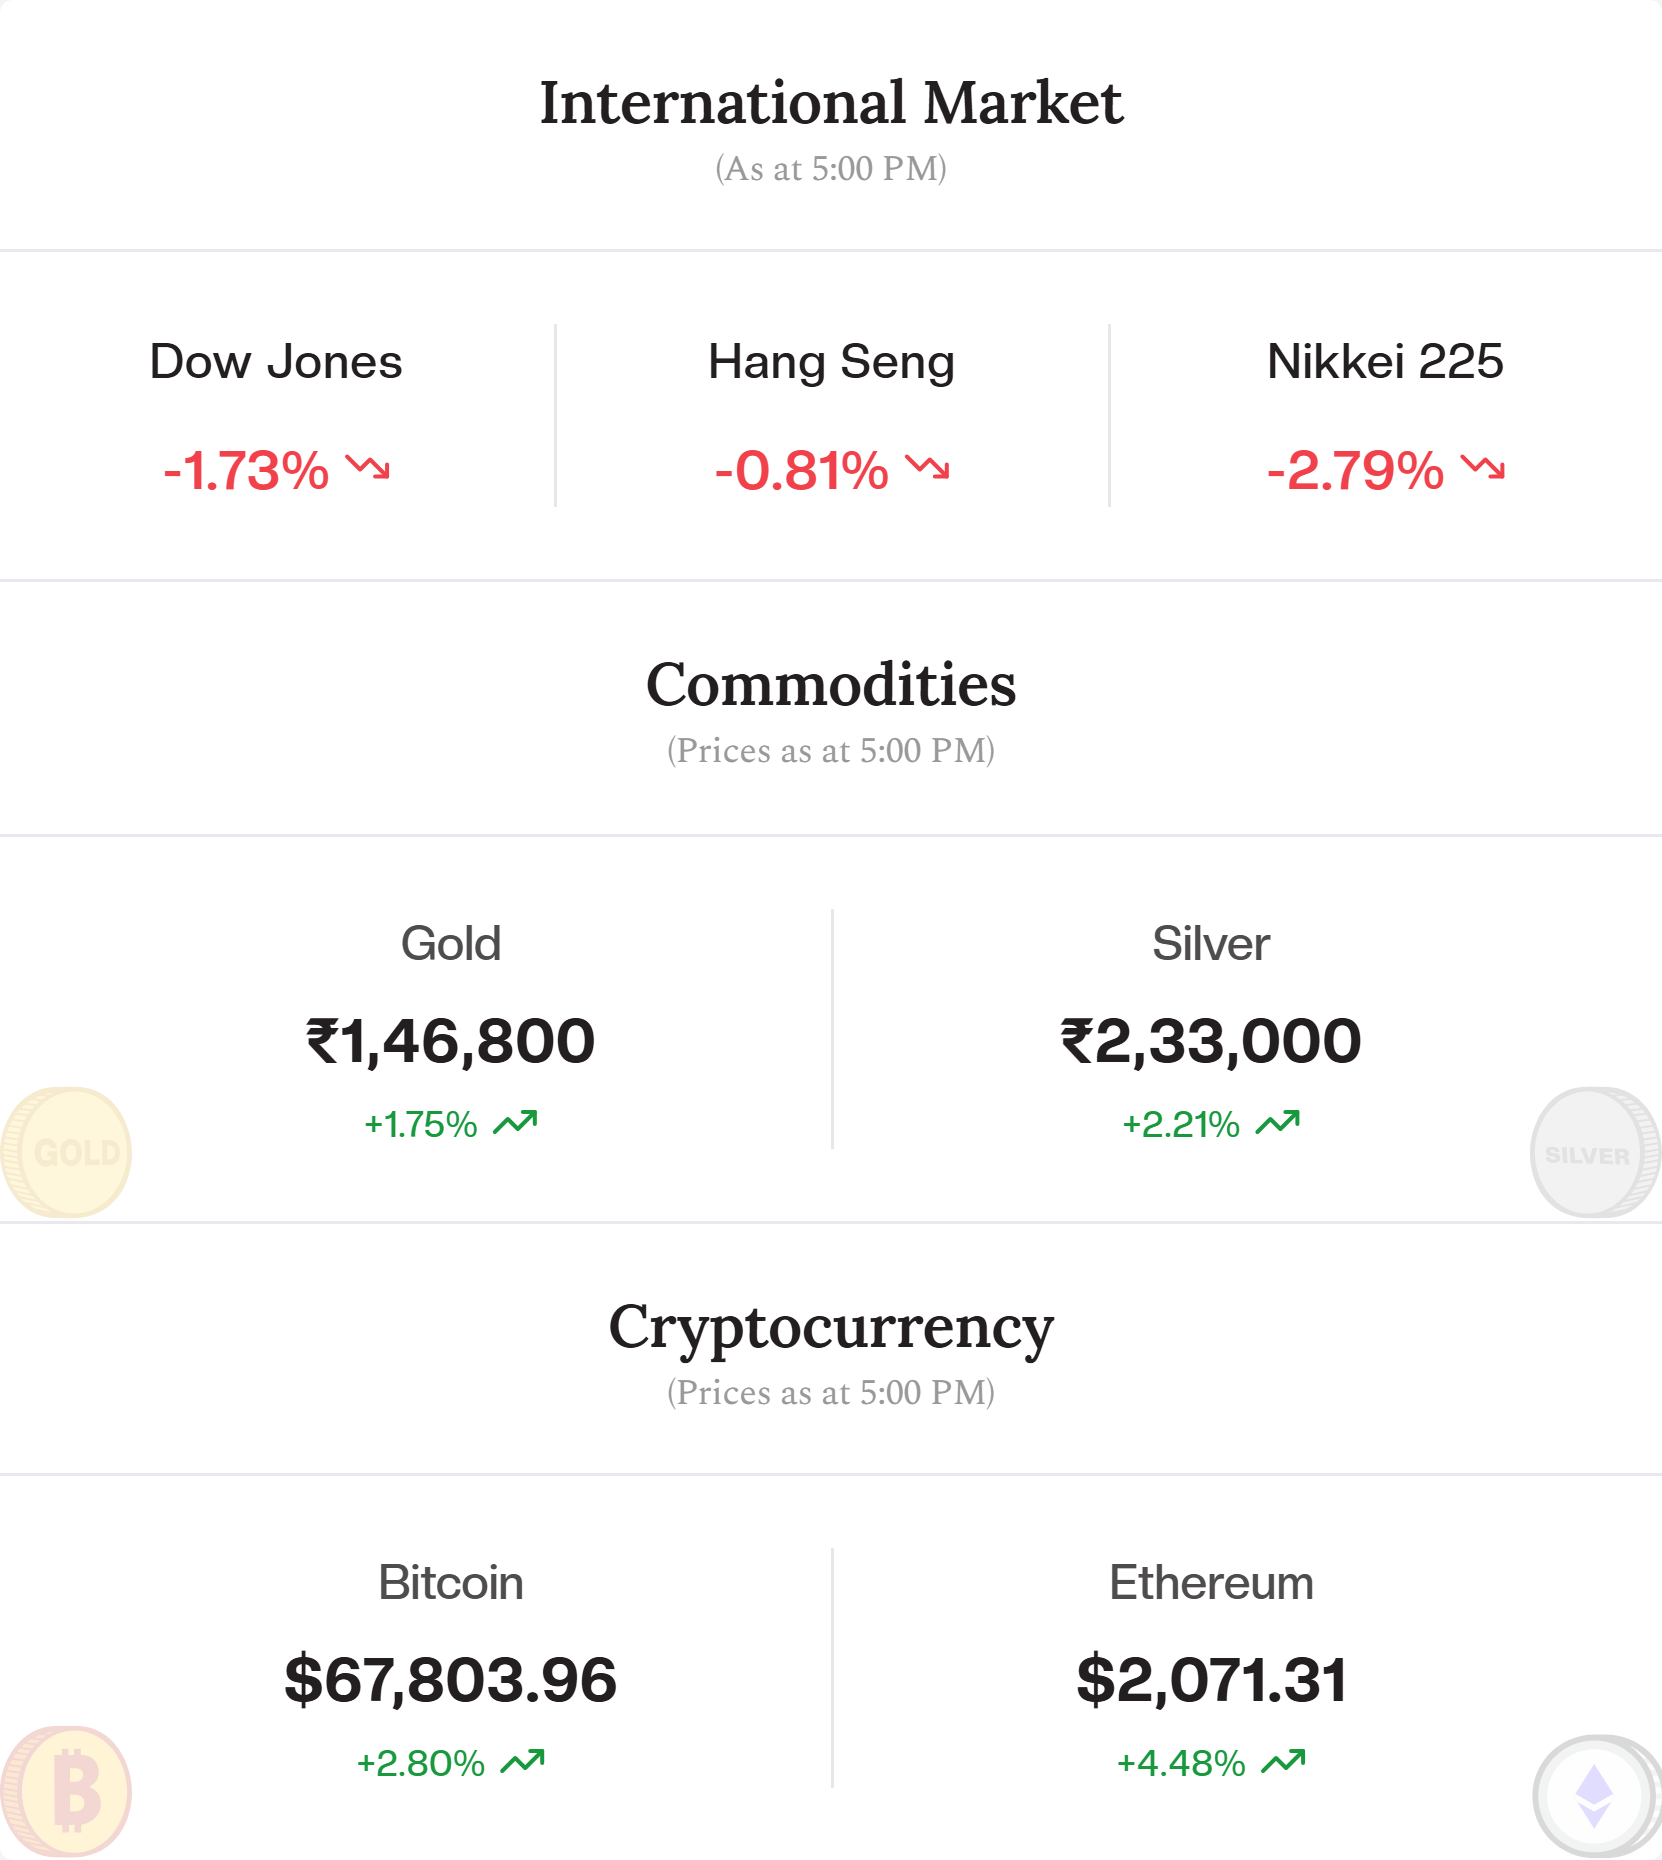Viewport: 1662px width, 1860px height.
Task: Open the Dow Jones index label
Action: (276, 361)
